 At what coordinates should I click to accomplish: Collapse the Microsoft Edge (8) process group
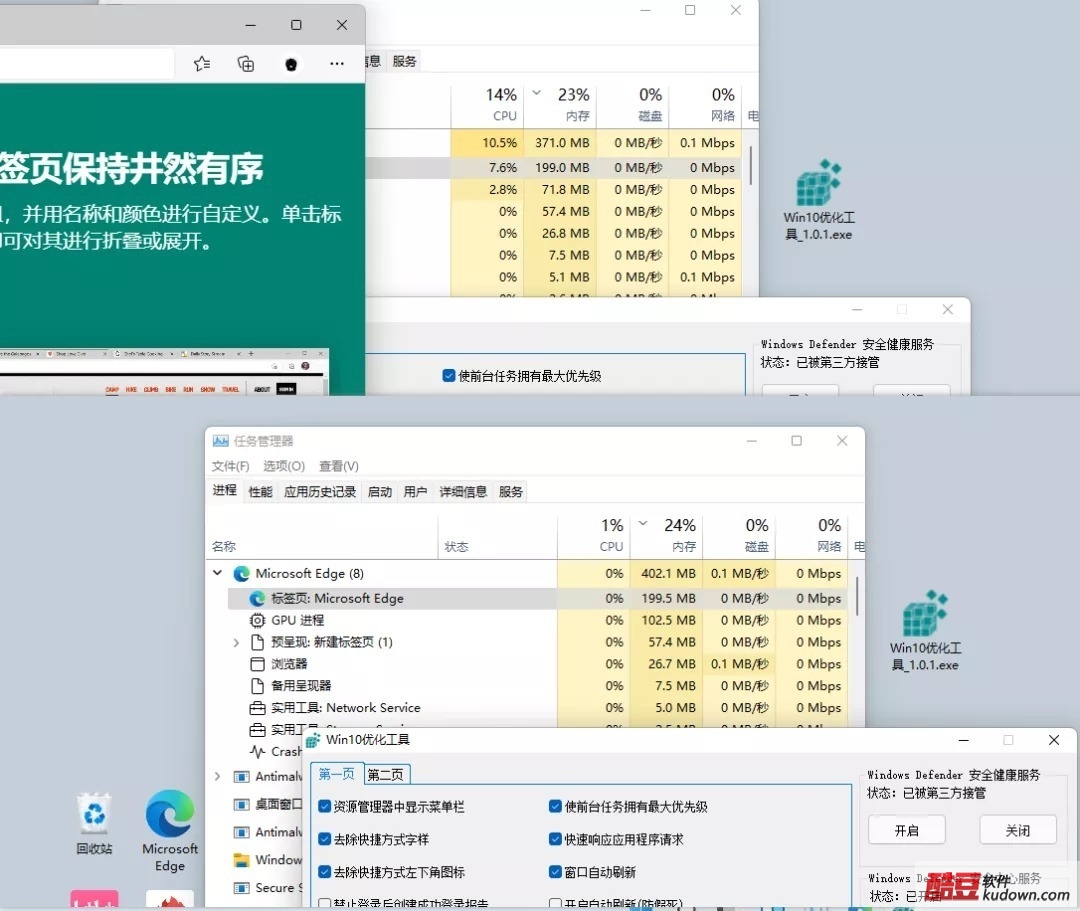click(x=218, y=573)
